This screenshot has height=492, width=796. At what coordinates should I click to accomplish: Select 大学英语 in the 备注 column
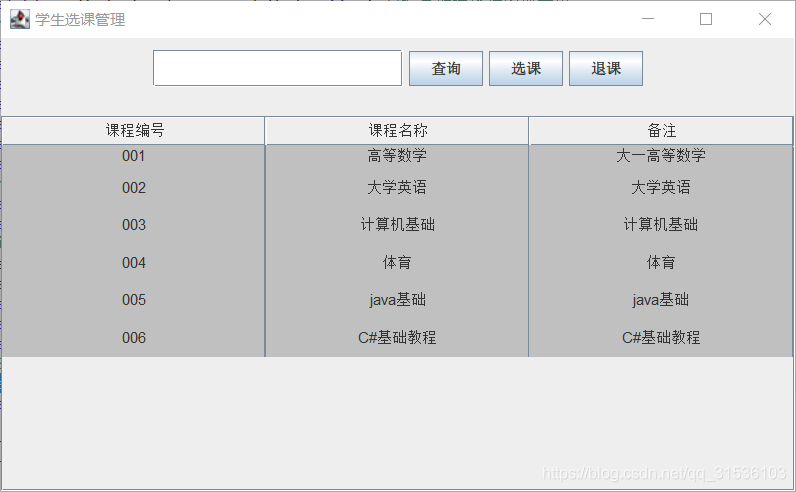point(661,188)
